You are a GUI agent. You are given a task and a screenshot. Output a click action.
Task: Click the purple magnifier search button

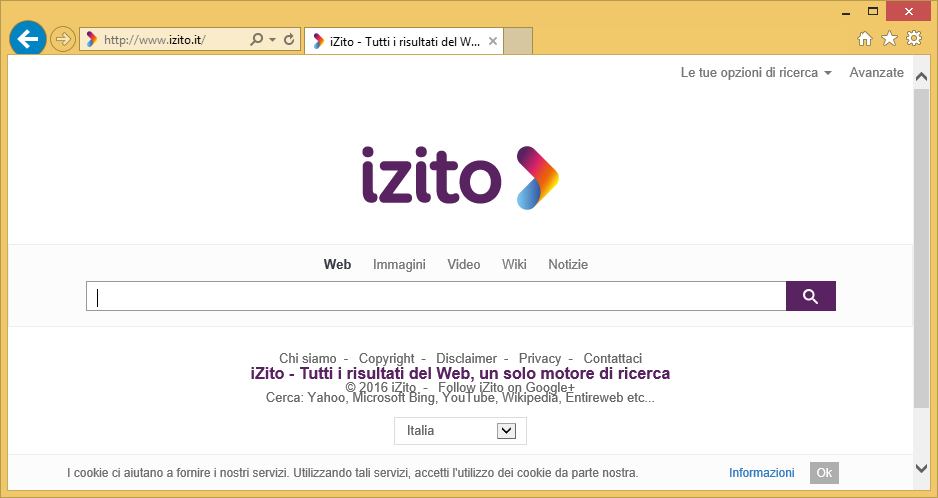811,296
